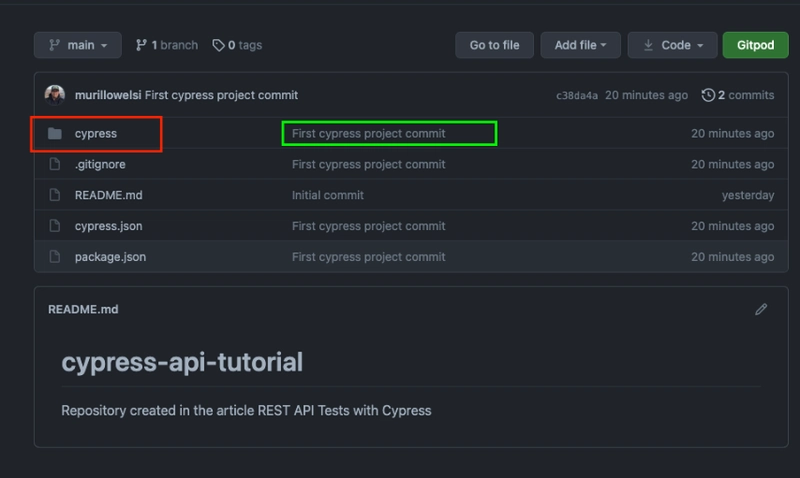800x478 pixels.
Task: Open the 0 tags link
Action: click(237, 45)
